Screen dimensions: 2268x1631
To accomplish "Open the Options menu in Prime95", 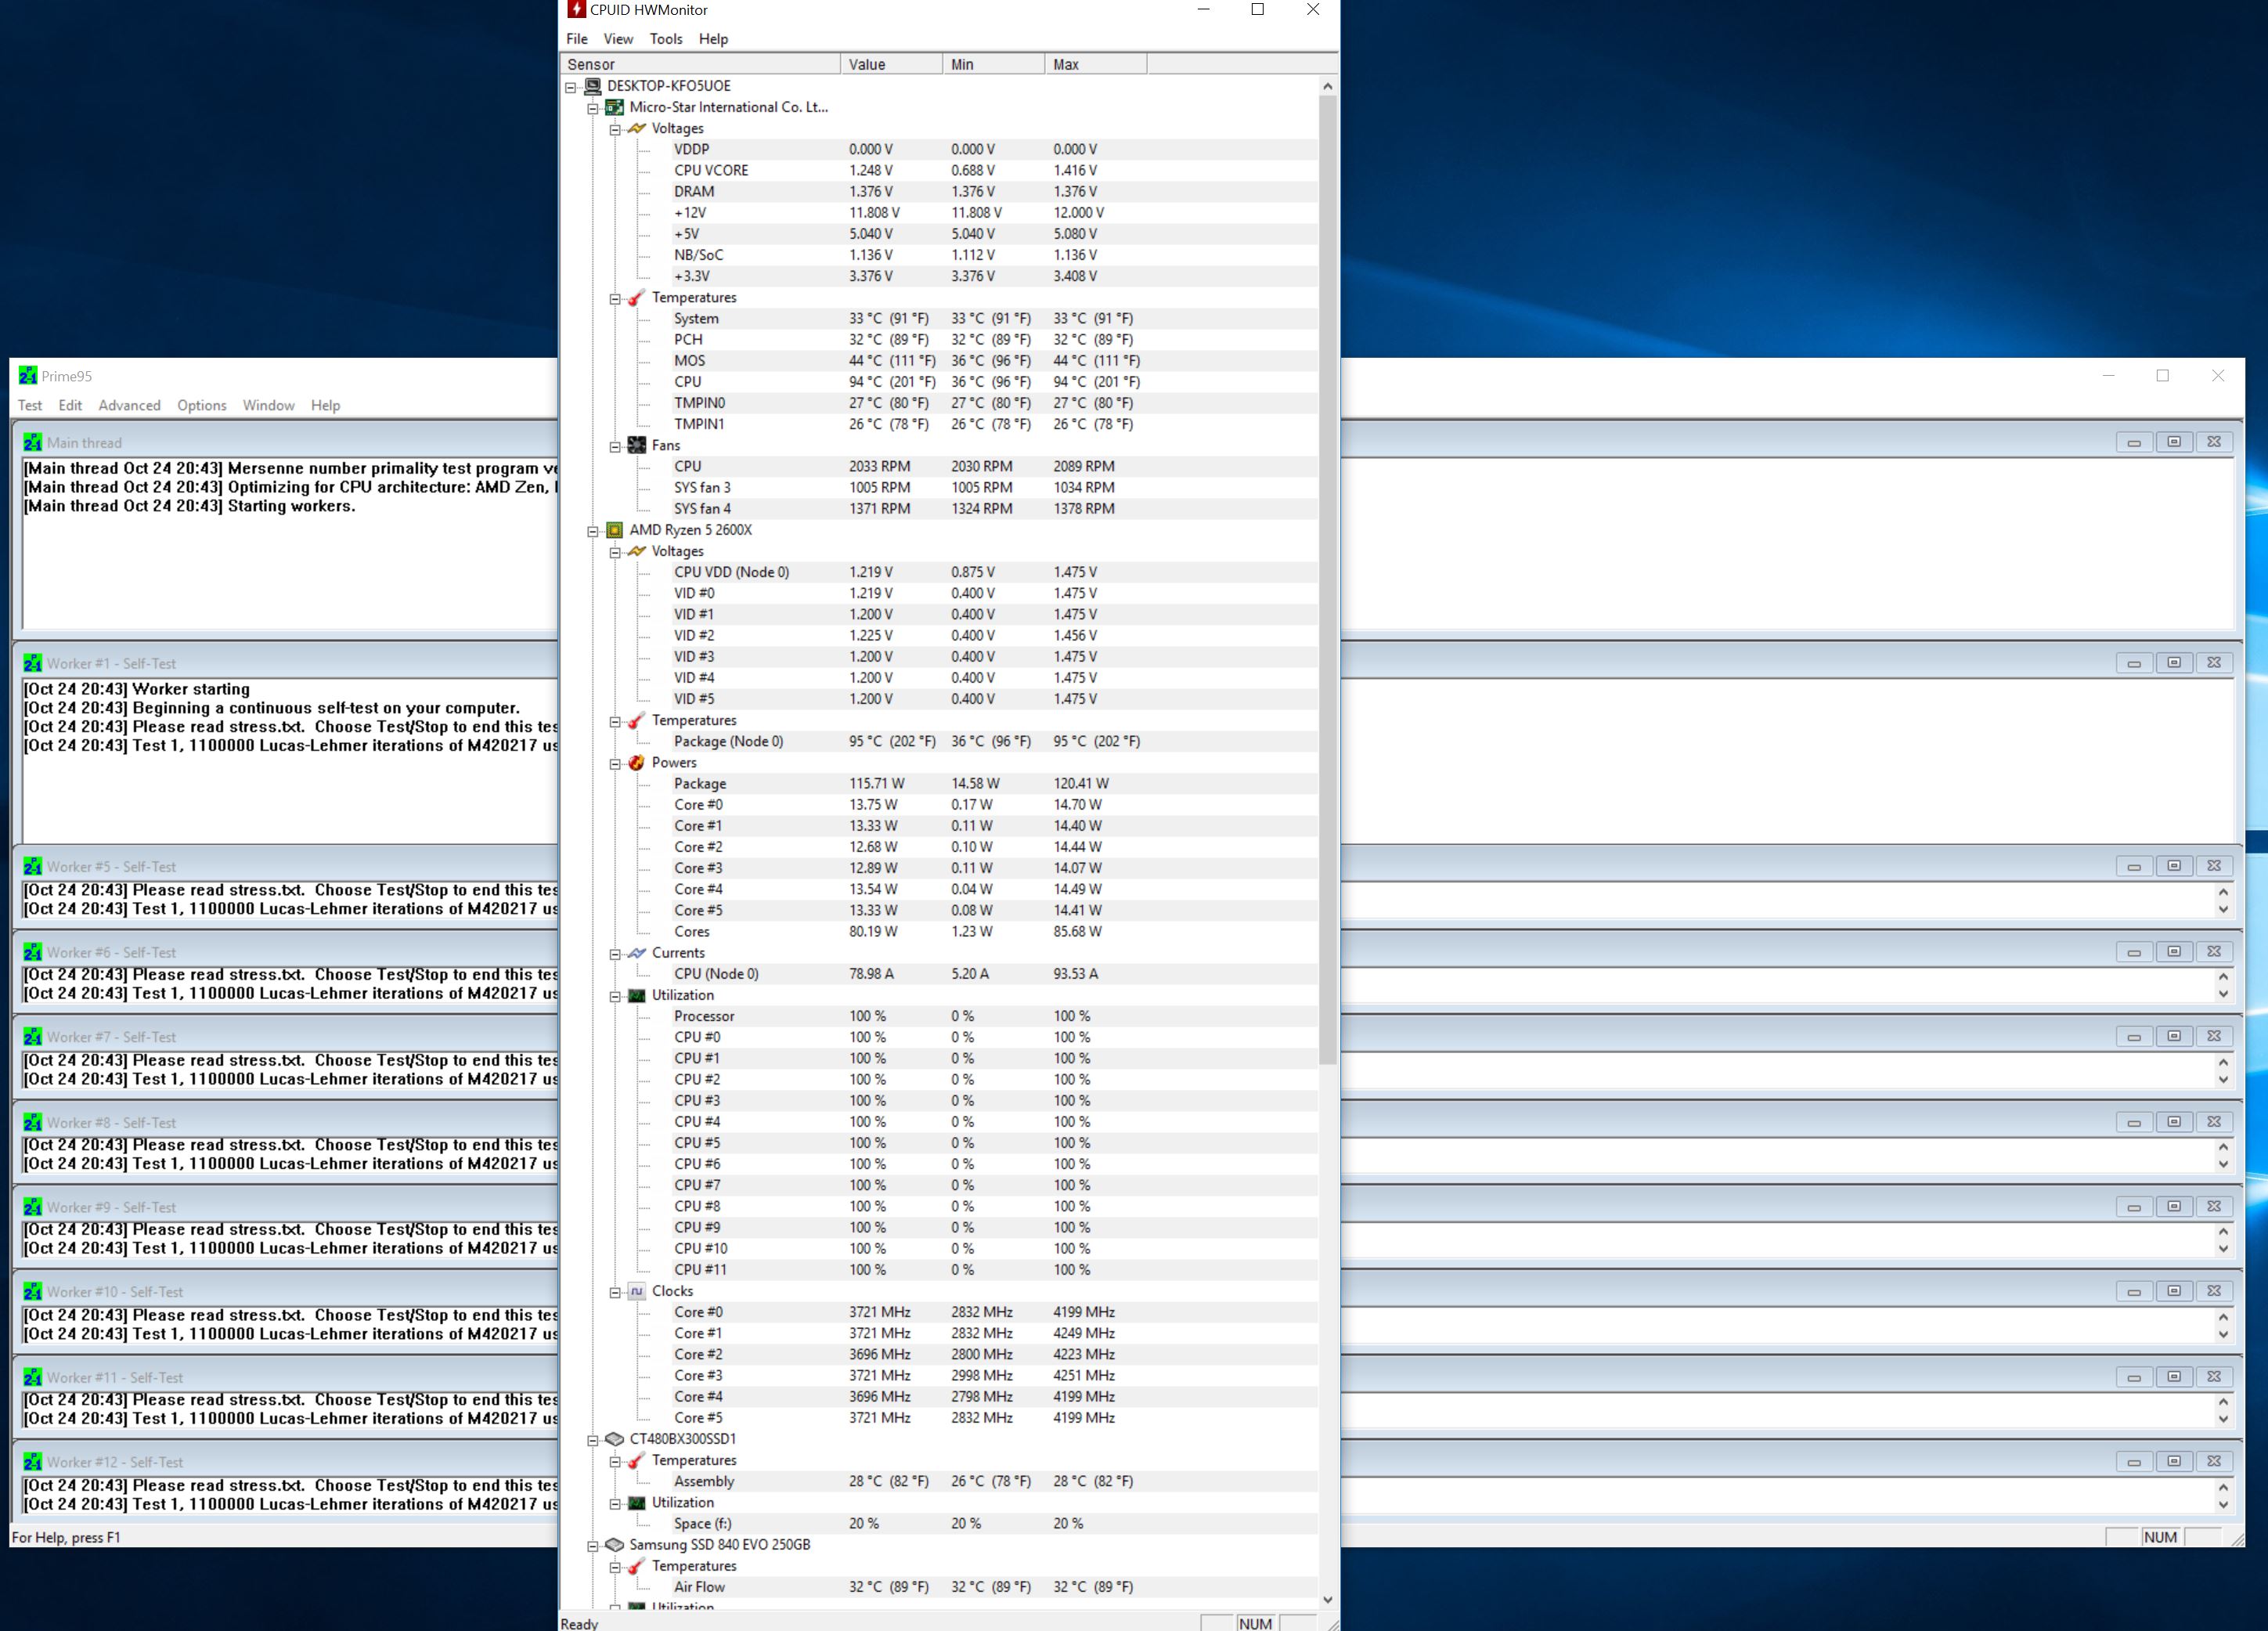I will 201,405.
